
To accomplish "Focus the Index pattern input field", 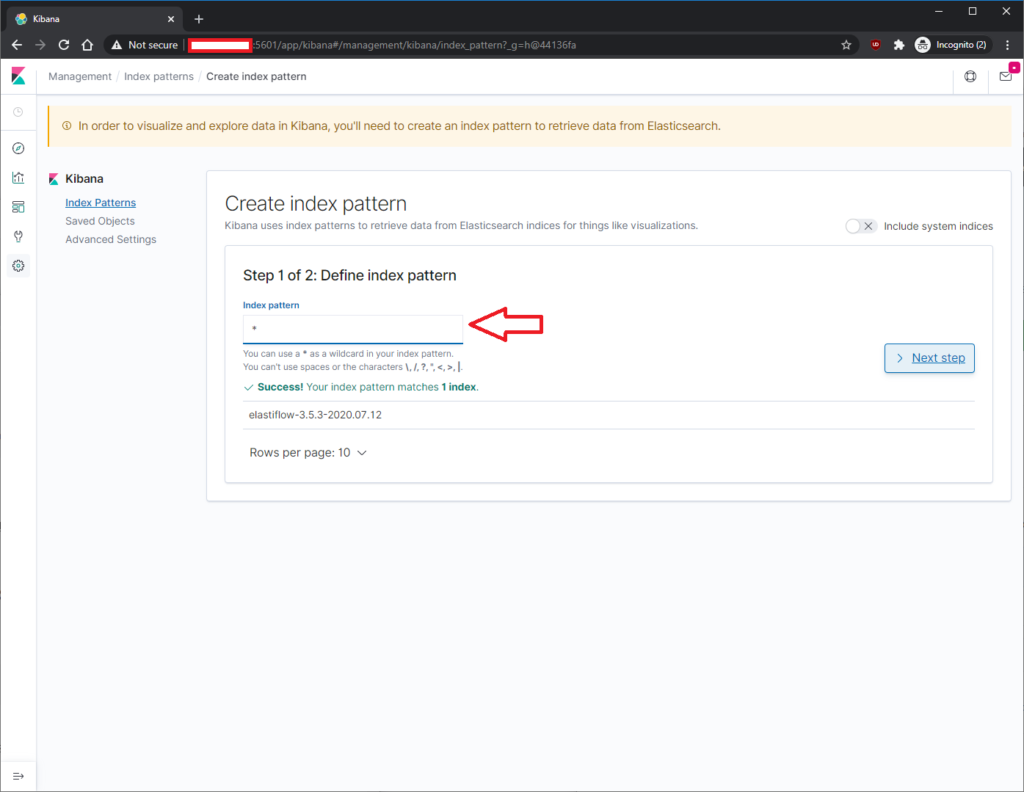I will pyautogui.click(x=353, y=329).
